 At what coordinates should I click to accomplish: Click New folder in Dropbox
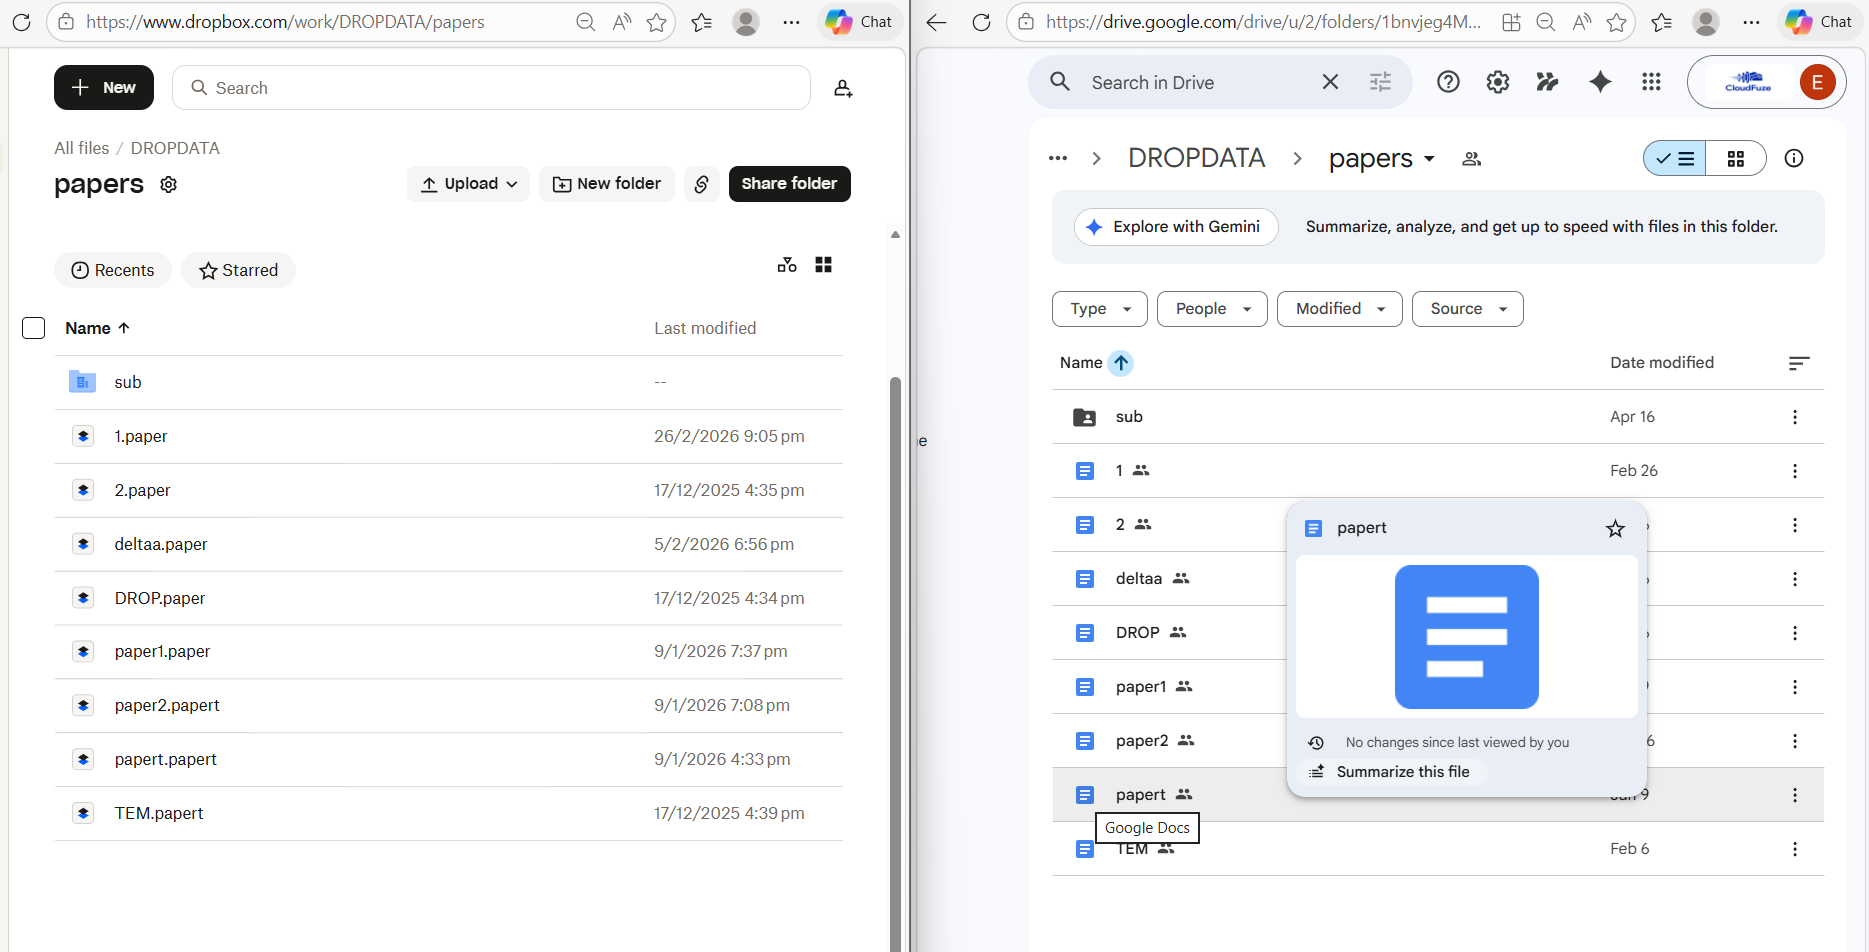point(607,184)
